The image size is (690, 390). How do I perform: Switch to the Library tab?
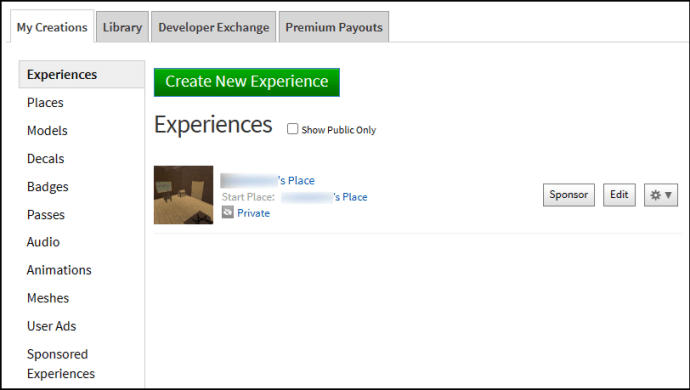[x=122, y=27]
